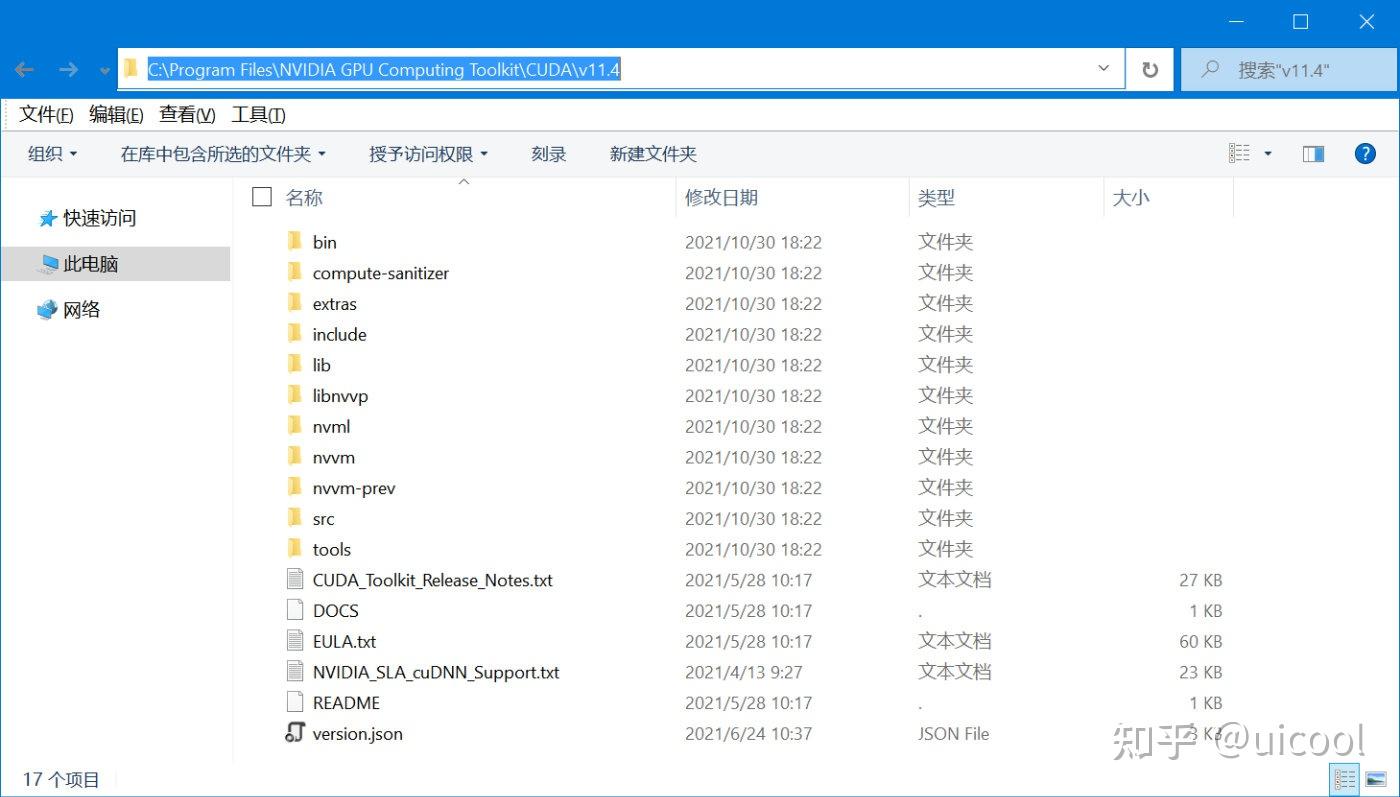Click the 17 个项目 status text
This screenshot has height=797, width=1400.
(x=61, y=779)
